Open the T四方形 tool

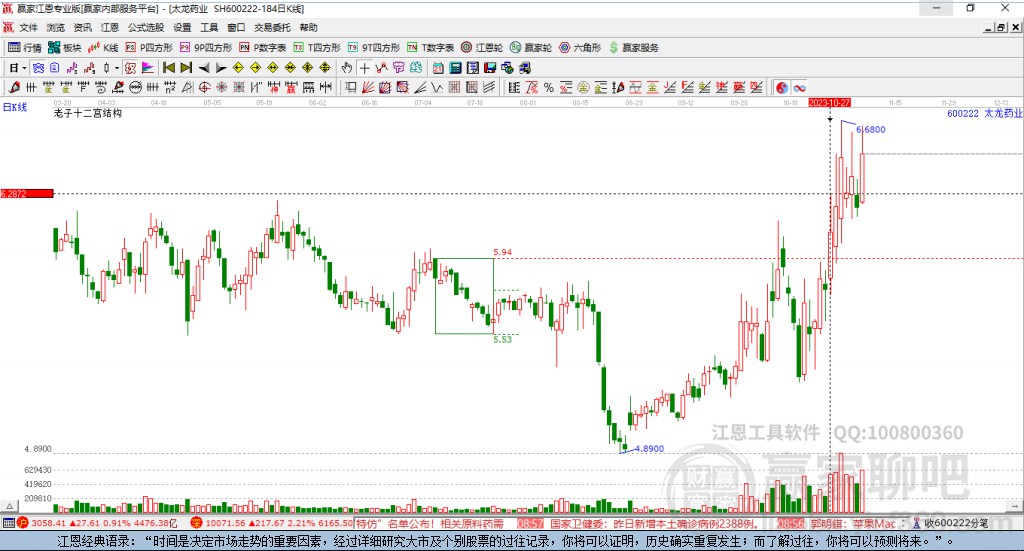[x=317, y=48]
